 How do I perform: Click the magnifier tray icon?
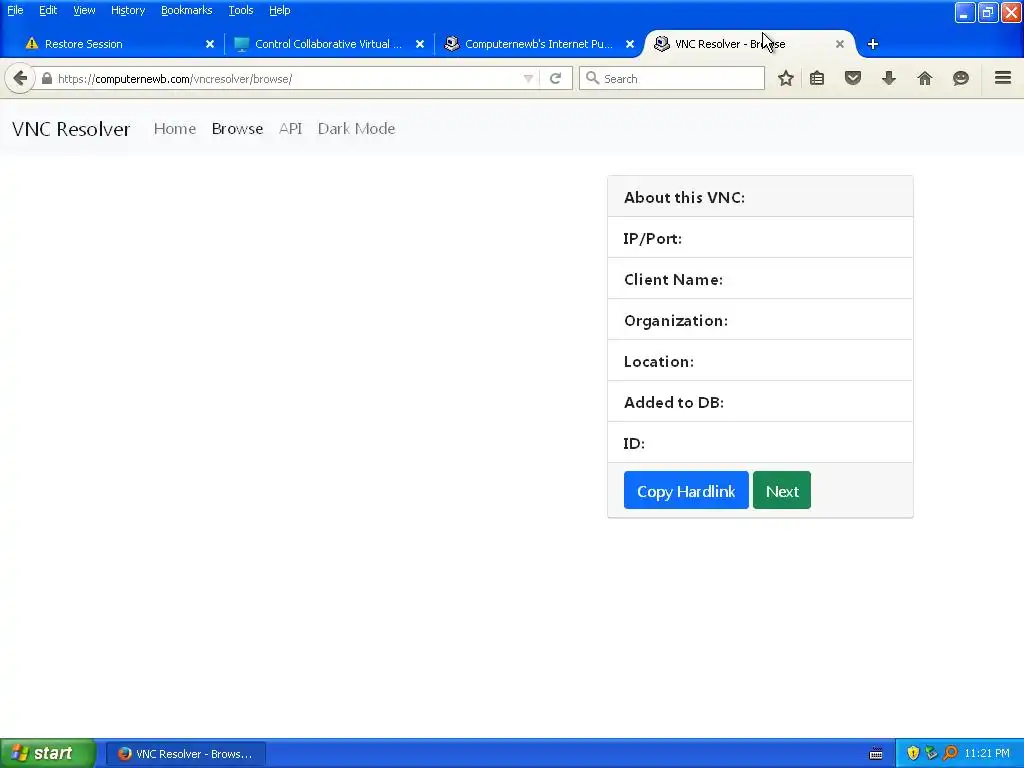click(950, 754)
